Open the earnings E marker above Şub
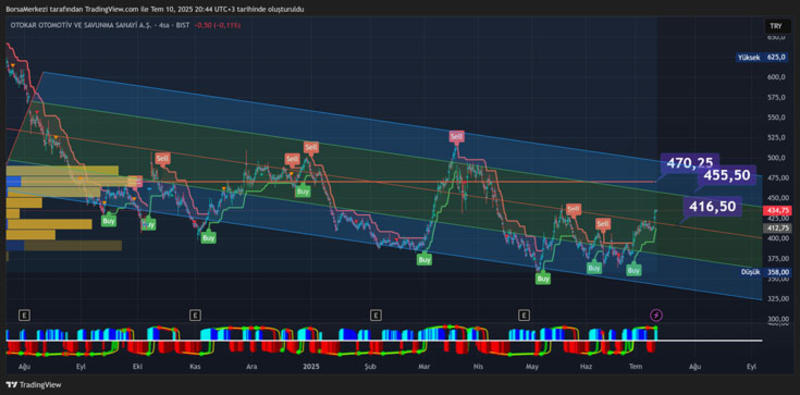The height and width of the screenshot is (395, 800). coord(377,315)
